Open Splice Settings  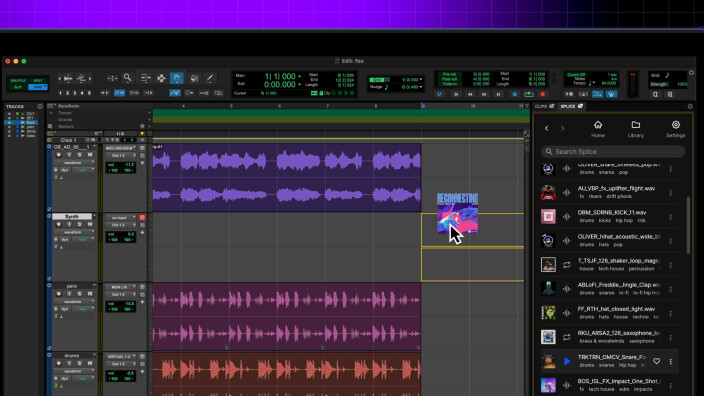675,129
